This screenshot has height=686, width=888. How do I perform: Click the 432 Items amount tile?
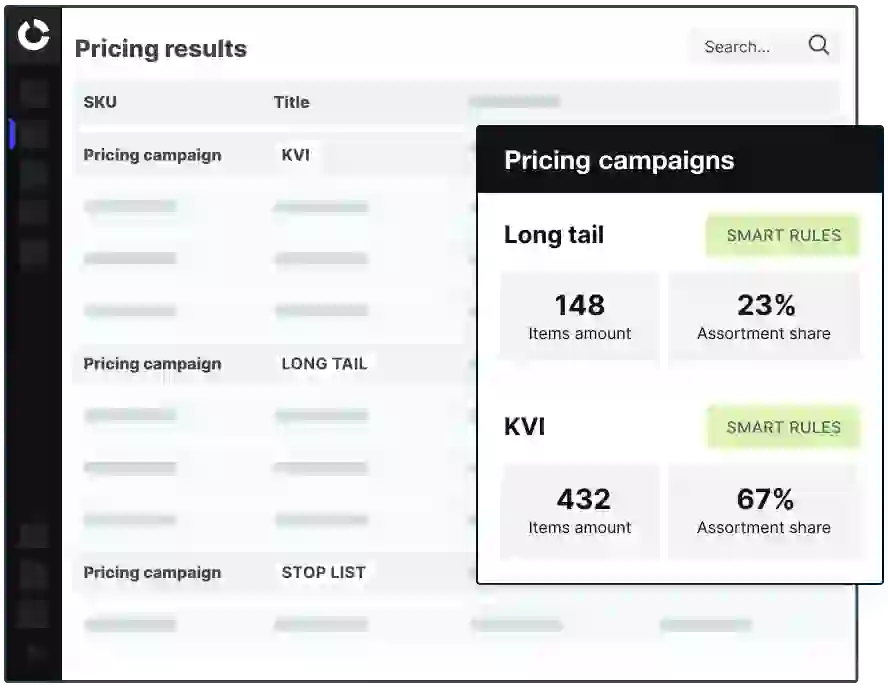(x=579, y=511)
